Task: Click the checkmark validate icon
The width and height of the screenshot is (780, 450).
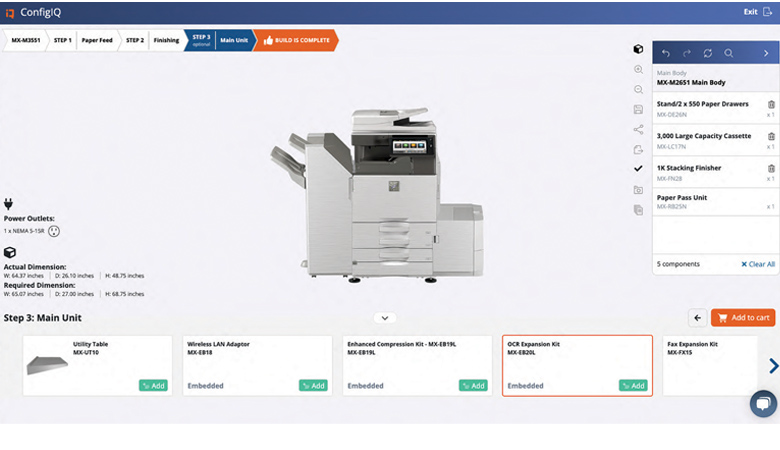Action: click(x=638, y=169)
